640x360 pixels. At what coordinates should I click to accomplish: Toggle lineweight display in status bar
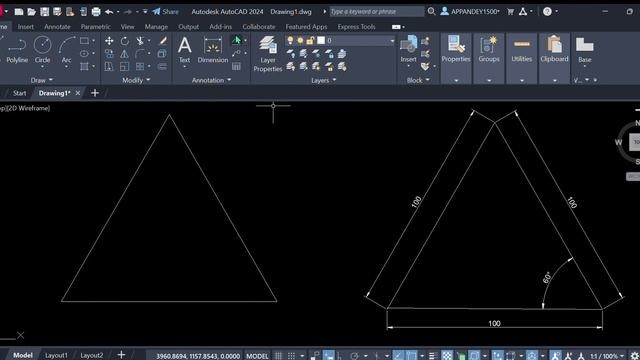point(433,356)
